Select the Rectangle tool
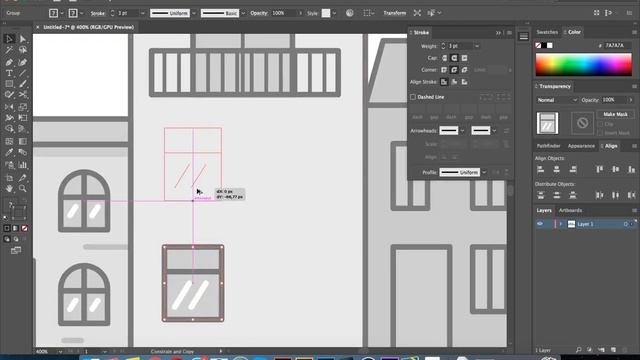 tap(9, 84)
